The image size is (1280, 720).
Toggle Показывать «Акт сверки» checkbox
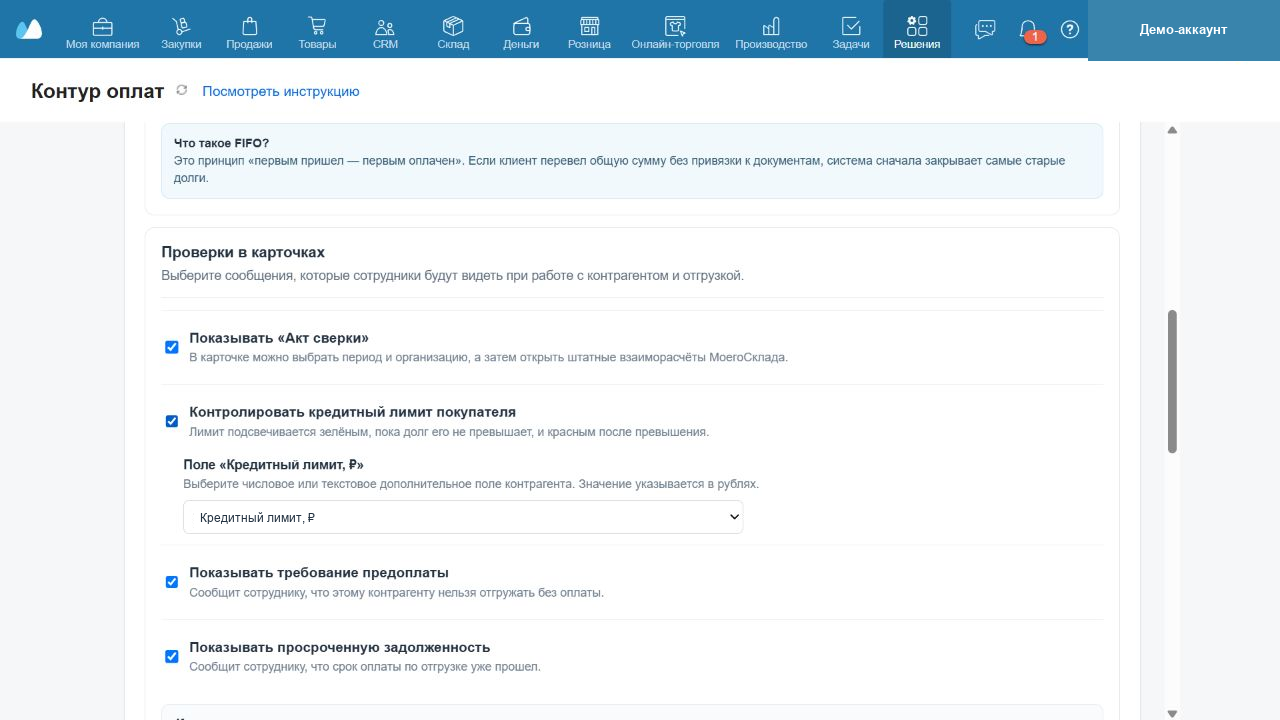pos(172,347)
